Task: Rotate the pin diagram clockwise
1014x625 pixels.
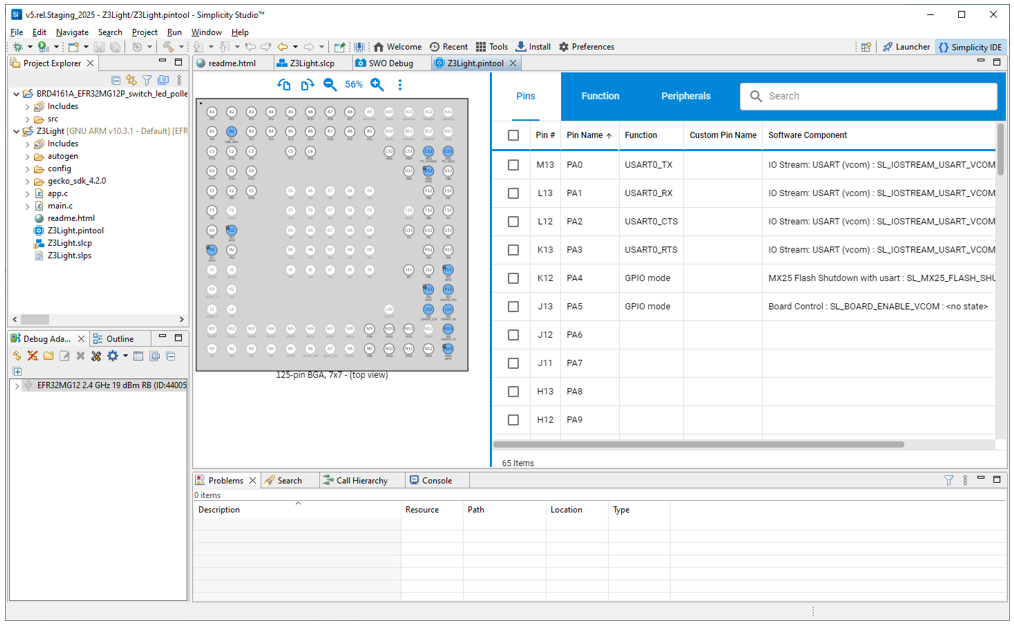Action: tap(307, 85)
